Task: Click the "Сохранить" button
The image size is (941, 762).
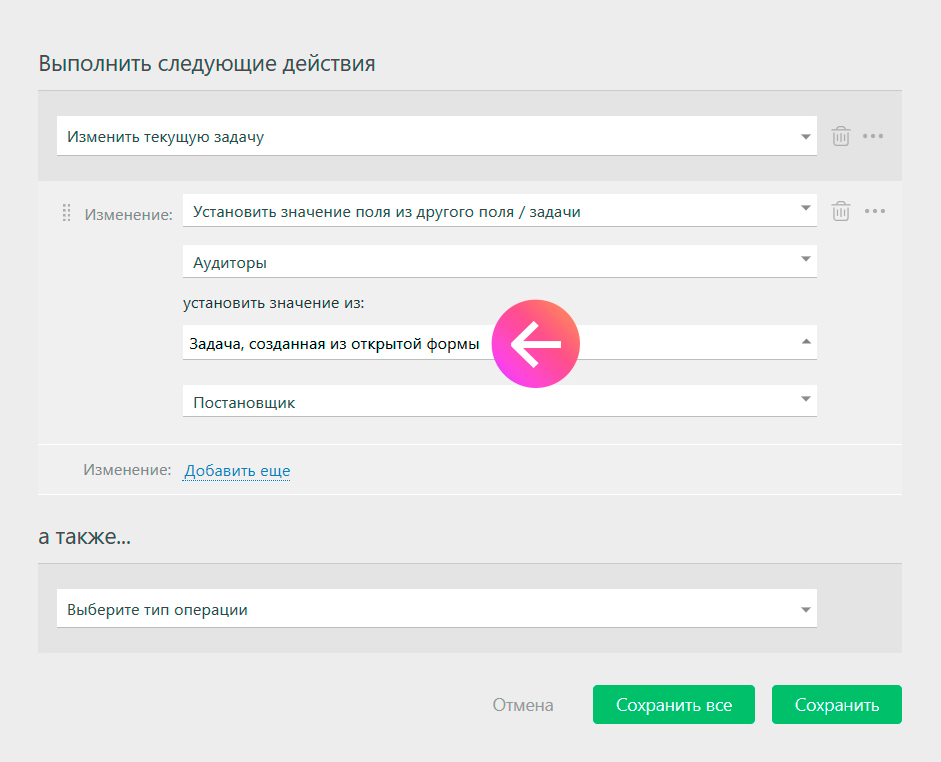Action: [x=837, y=705]
